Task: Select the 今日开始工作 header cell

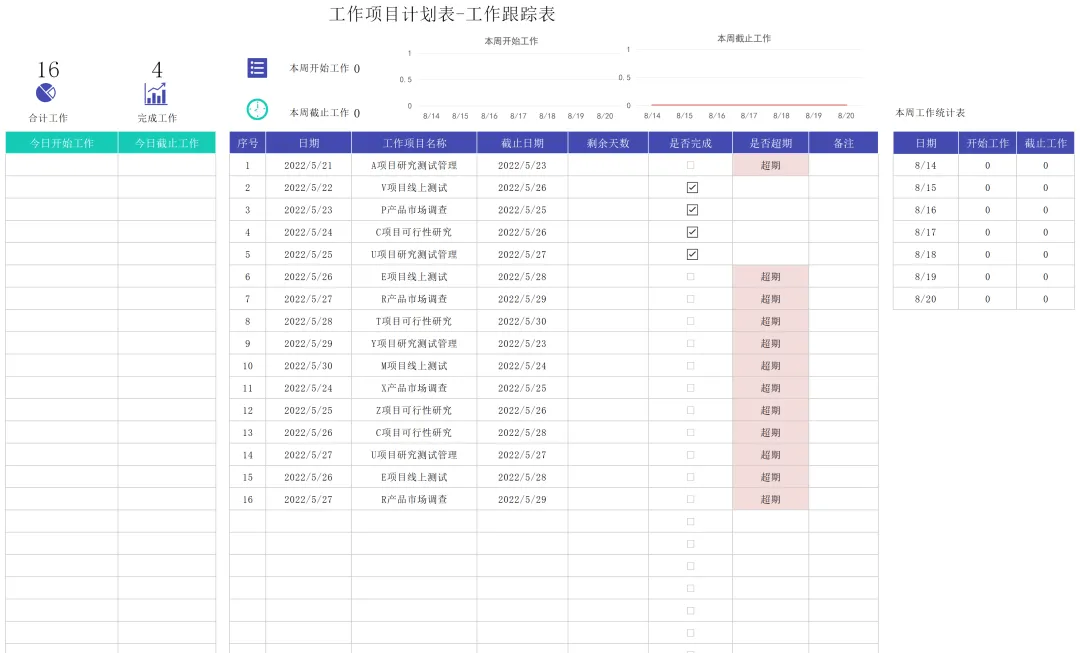Action: click(62, 143)
